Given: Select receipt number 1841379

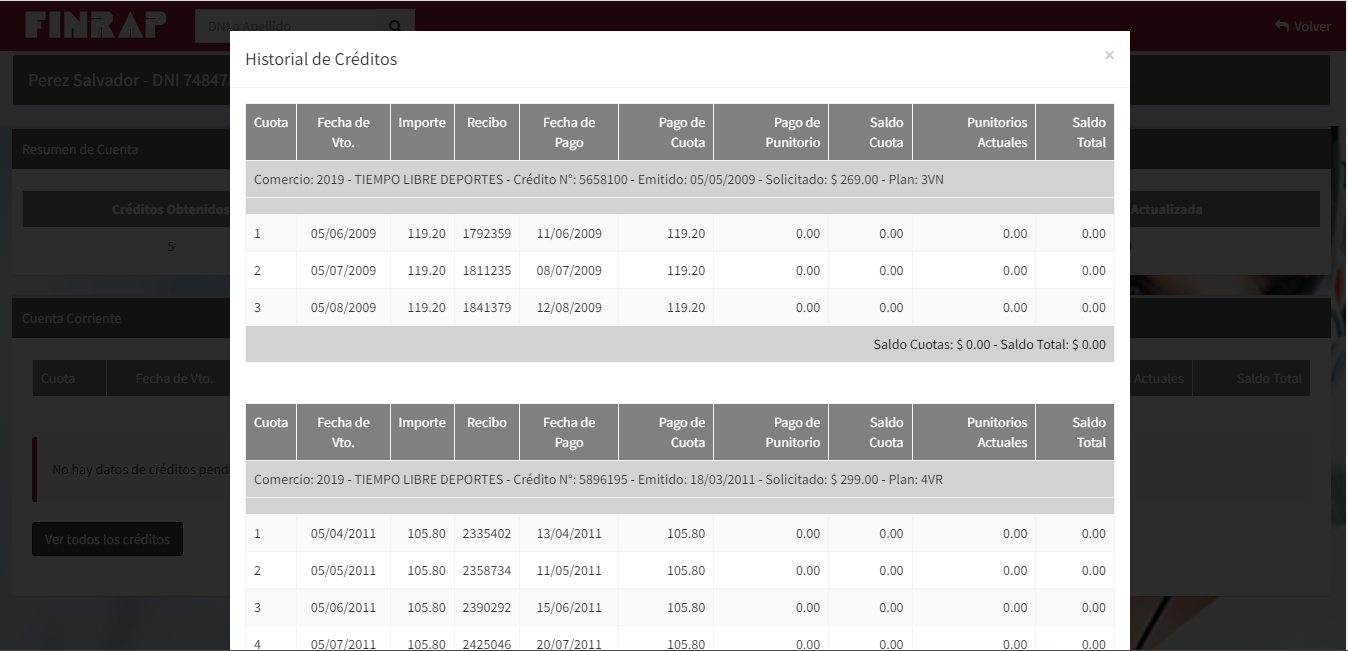Looking at the screenshot, I should [x=487, y=308].
